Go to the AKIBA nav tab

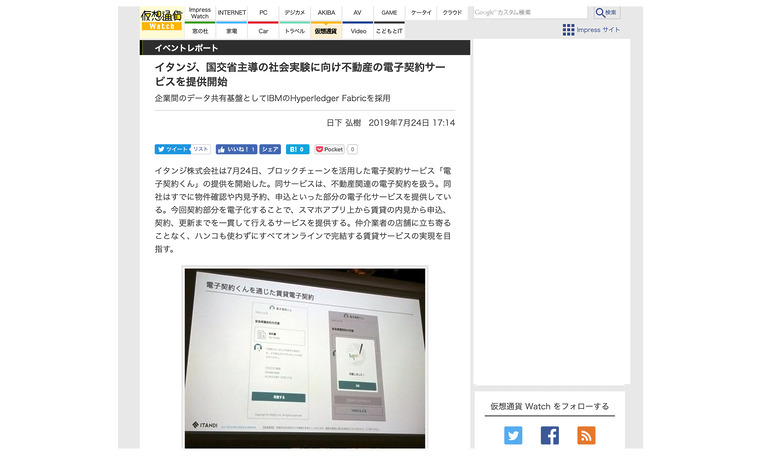pyautogui.click(x=326, y=13)
